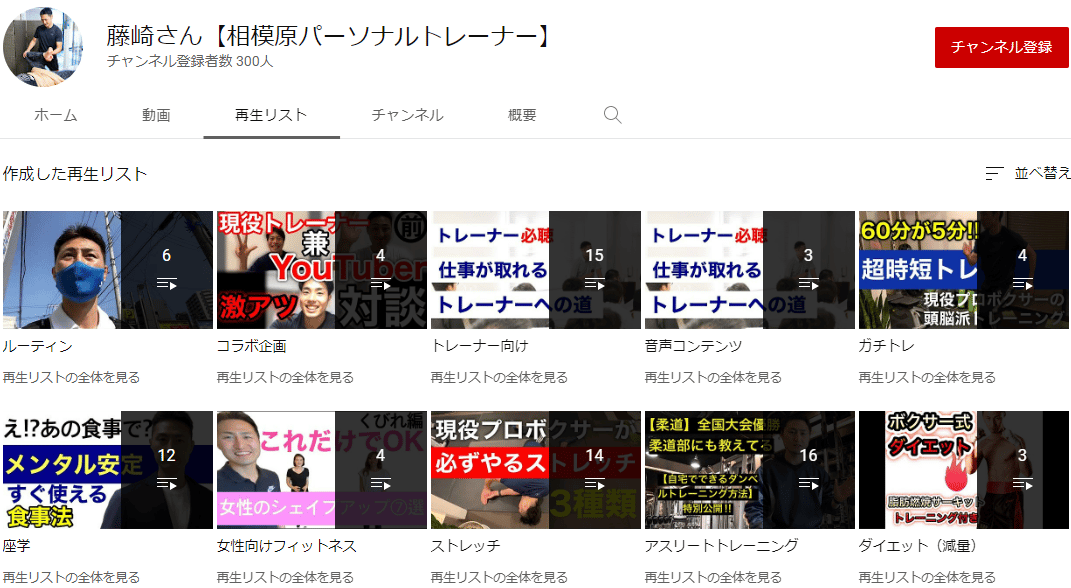Play the ガチトレ 超時短トレ thumbnail
Screen dimensions: 1071x588
[x=964, y=270]
